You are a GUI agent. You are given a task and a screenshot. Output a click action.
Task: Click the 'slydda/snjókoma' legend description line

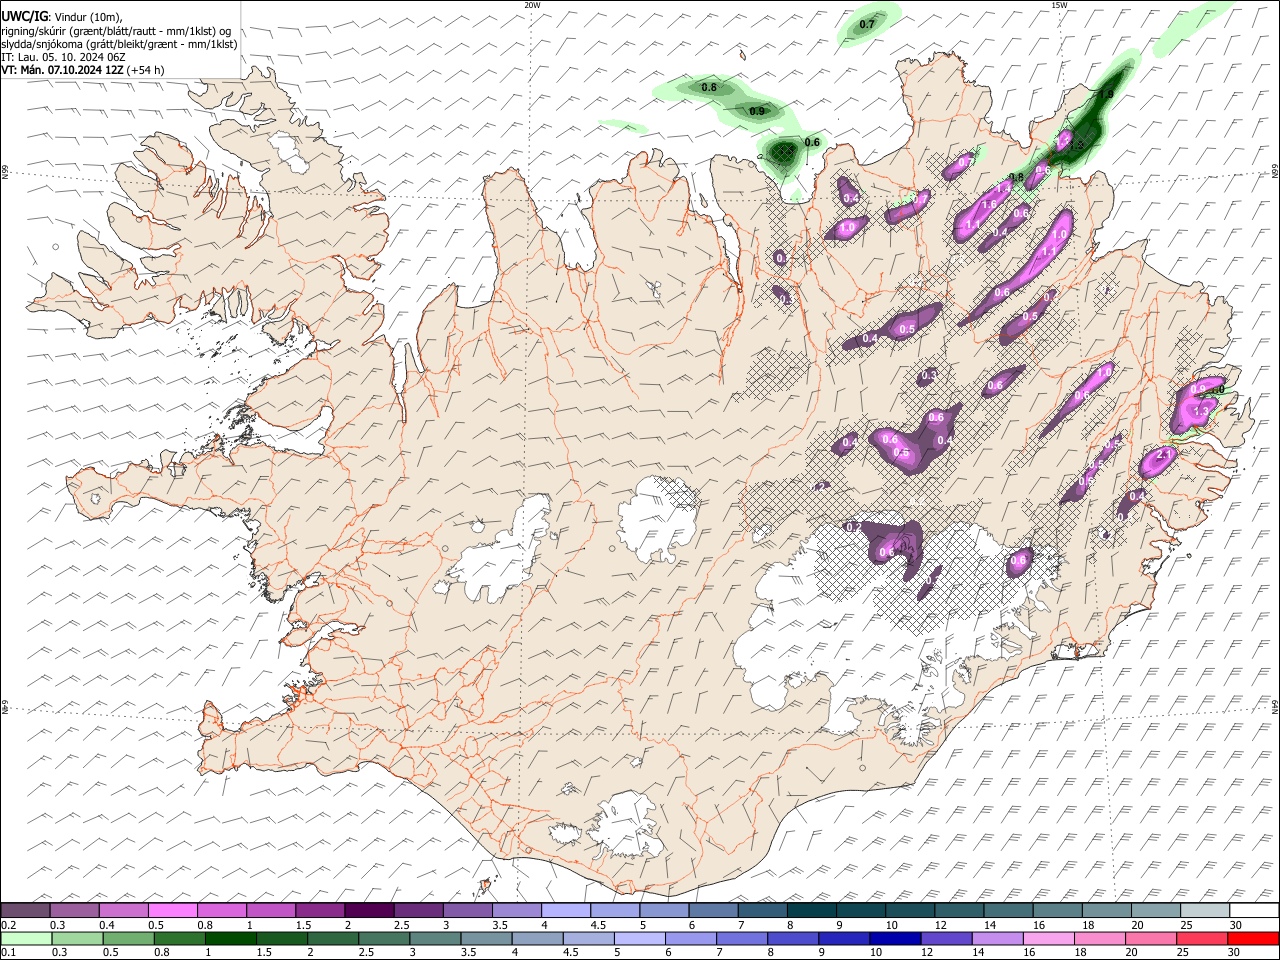tap(119, 44)
